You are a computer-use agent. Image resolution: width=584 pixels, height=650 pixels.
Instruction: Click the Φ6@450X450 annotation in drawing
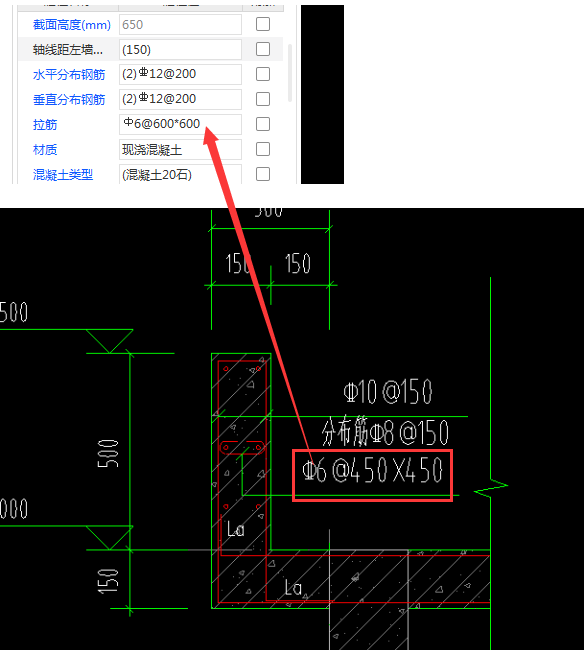[x=372, y=471]
